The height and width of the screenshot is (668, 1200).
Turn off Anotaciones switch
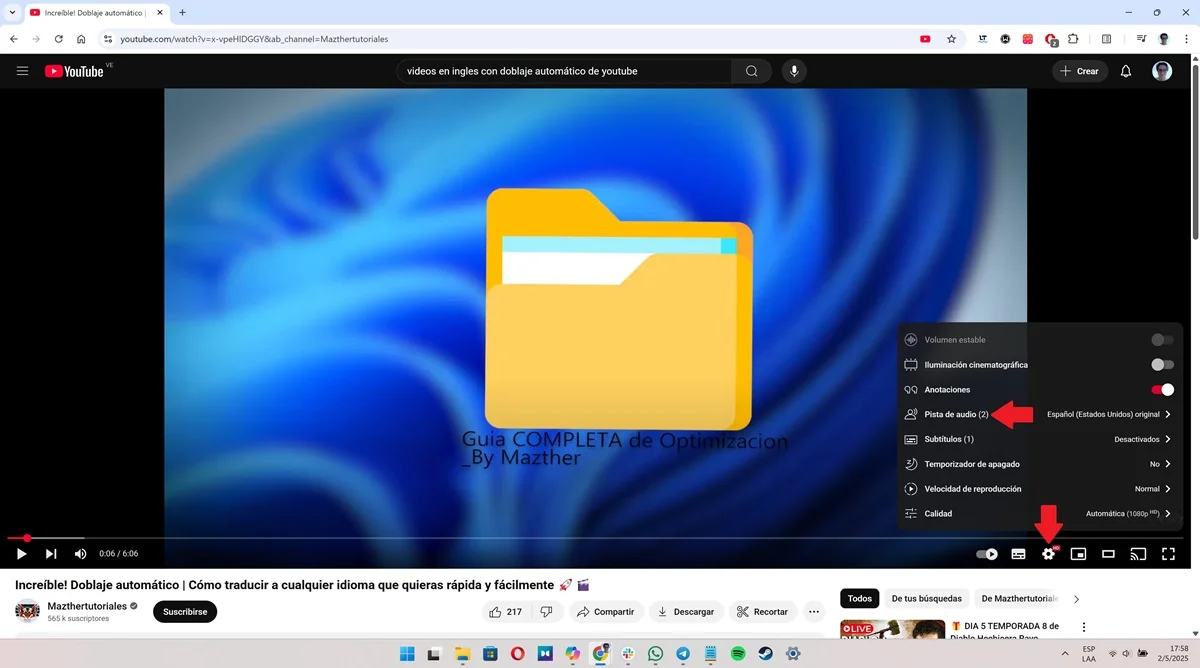point(1162,390)
